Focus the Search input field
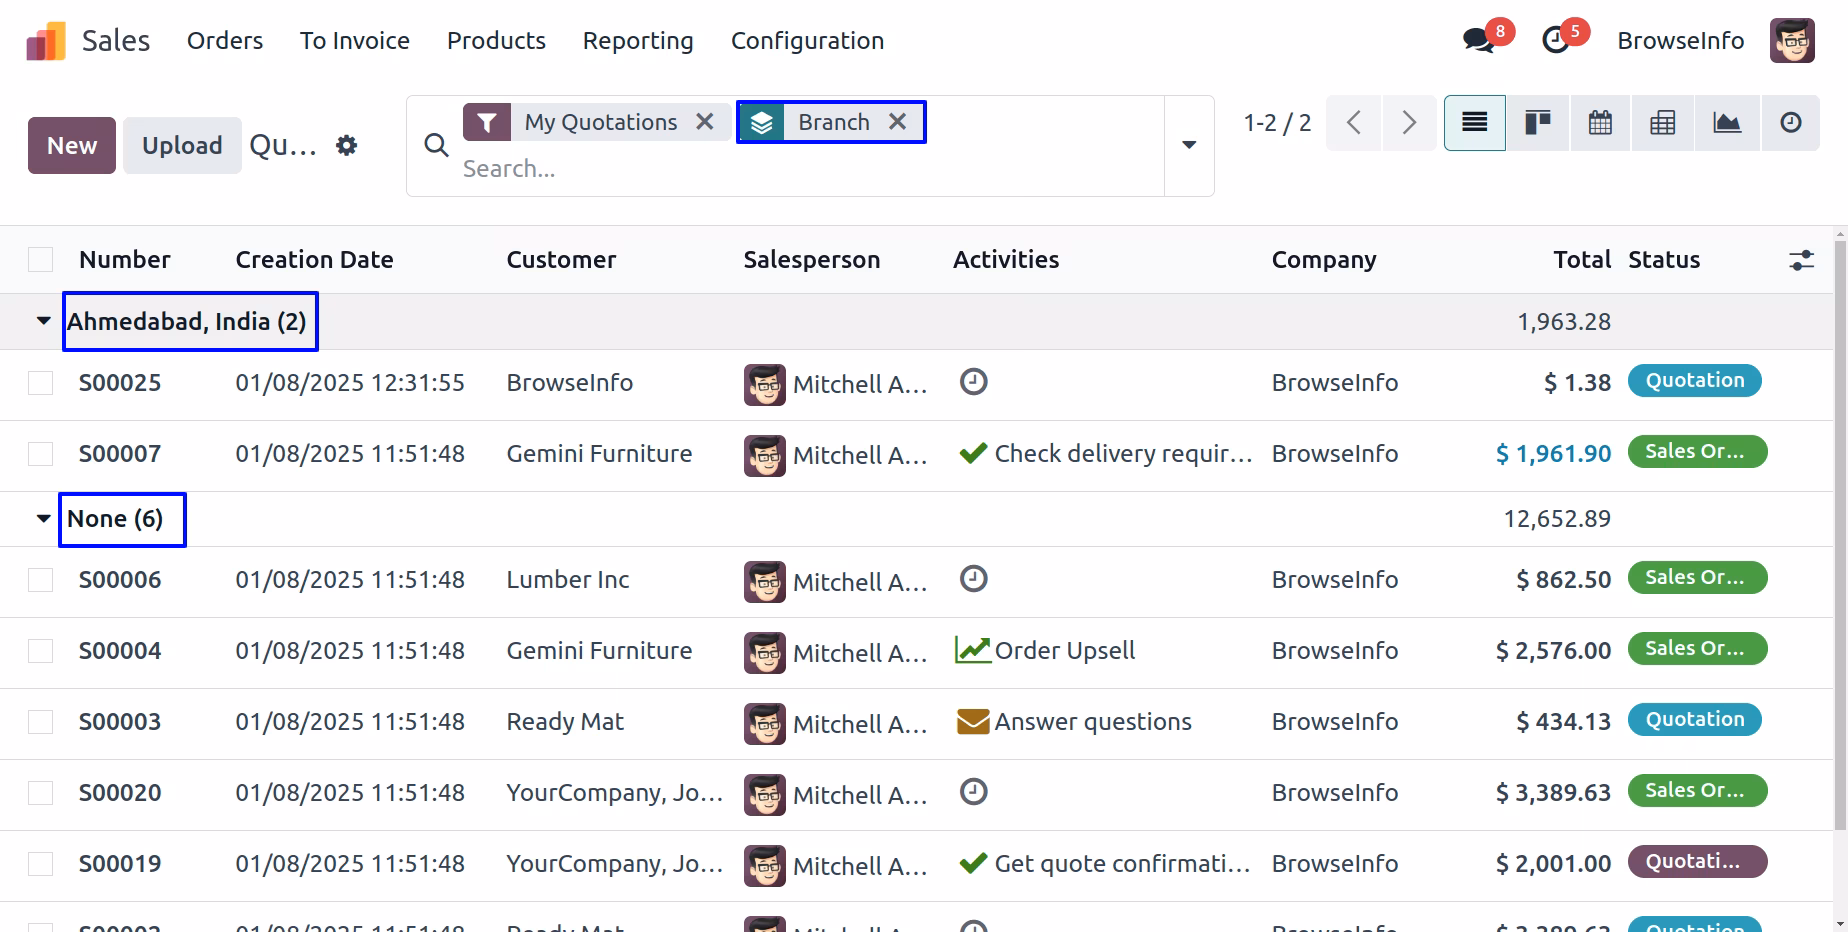The height and width of the screenshot is (932, 1848). [808, 169]
